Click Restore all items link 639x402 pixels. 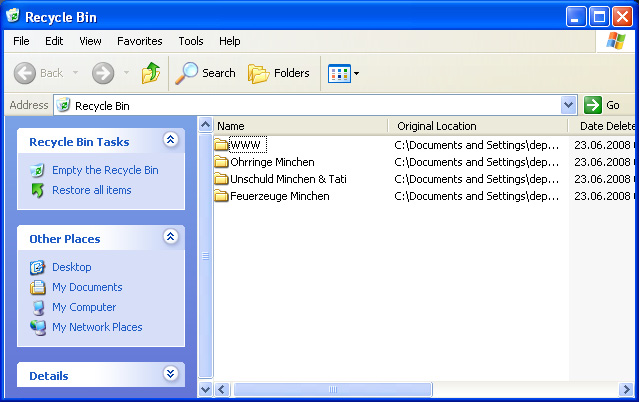(x=91, y=190)
